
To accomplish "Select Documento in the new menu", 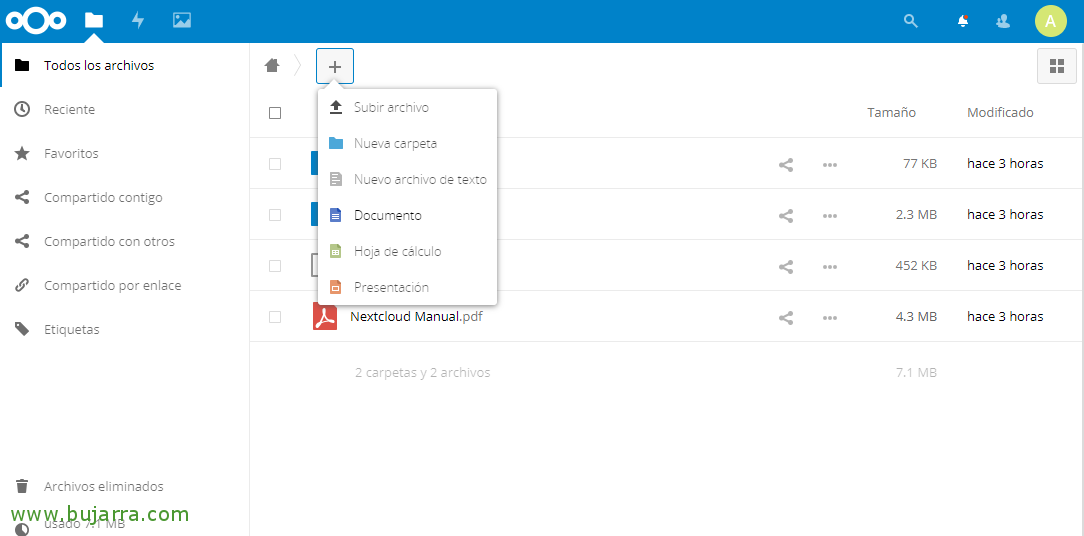I will coord(388,215).
